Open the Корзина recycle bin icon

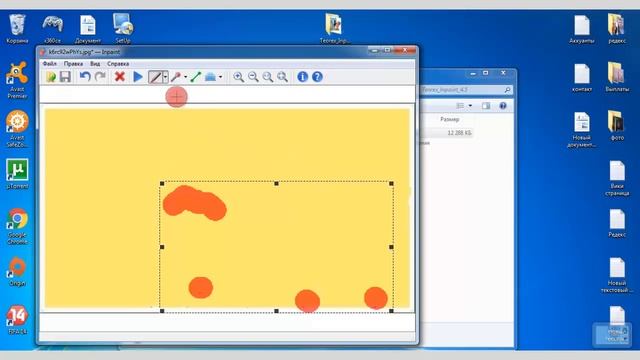click(x=17, y=29)
